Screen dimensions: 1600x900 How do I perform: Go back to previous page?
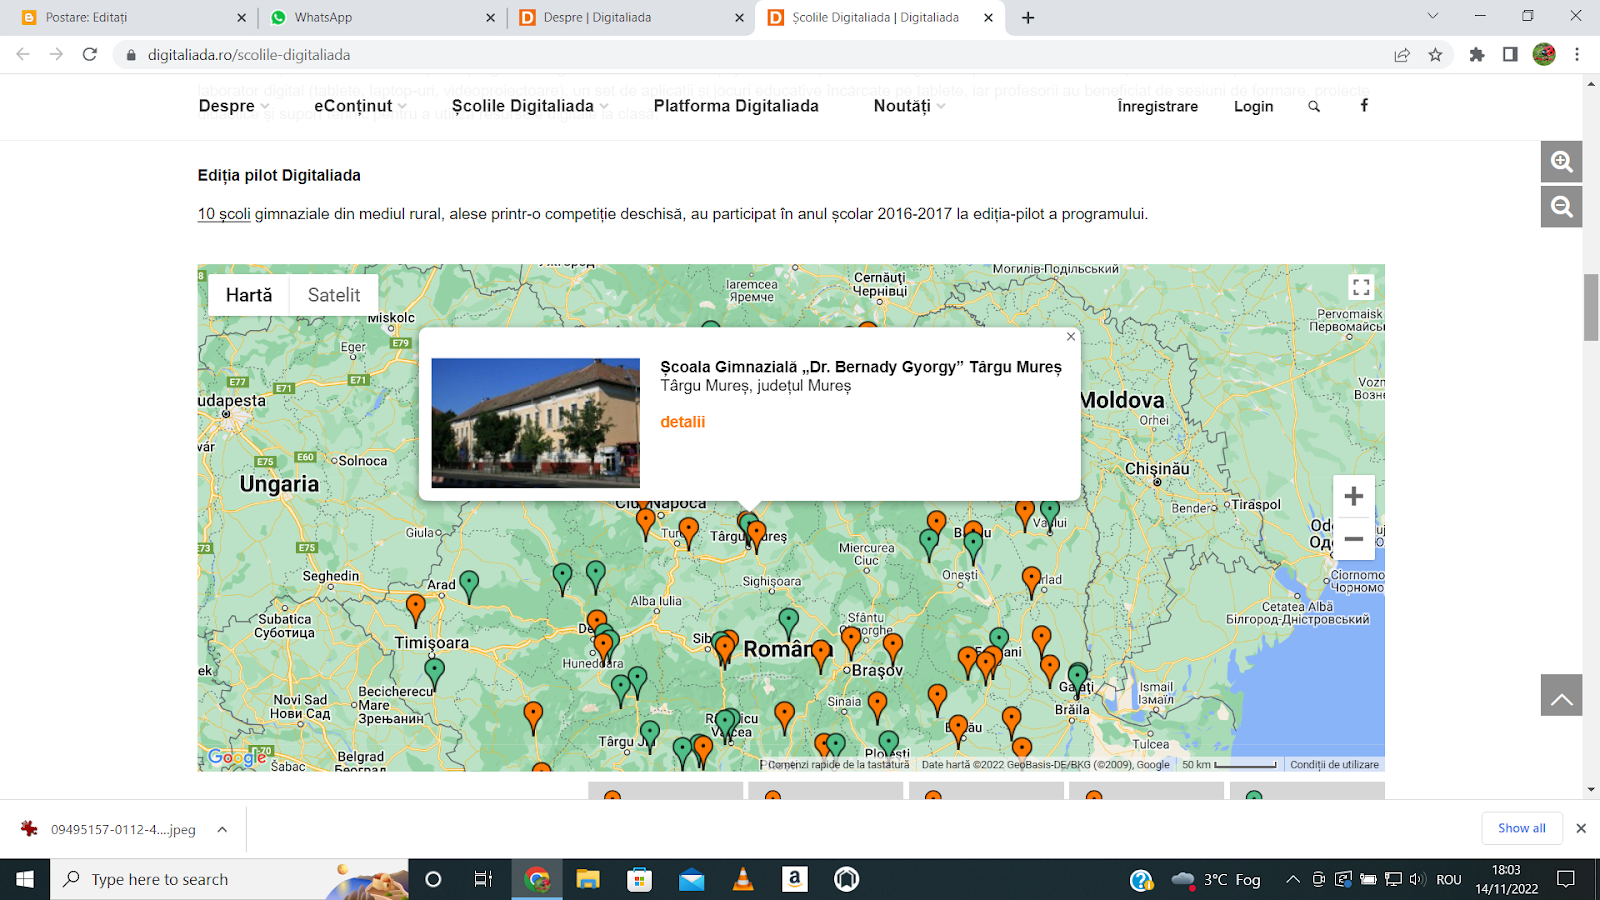[23, 55]
